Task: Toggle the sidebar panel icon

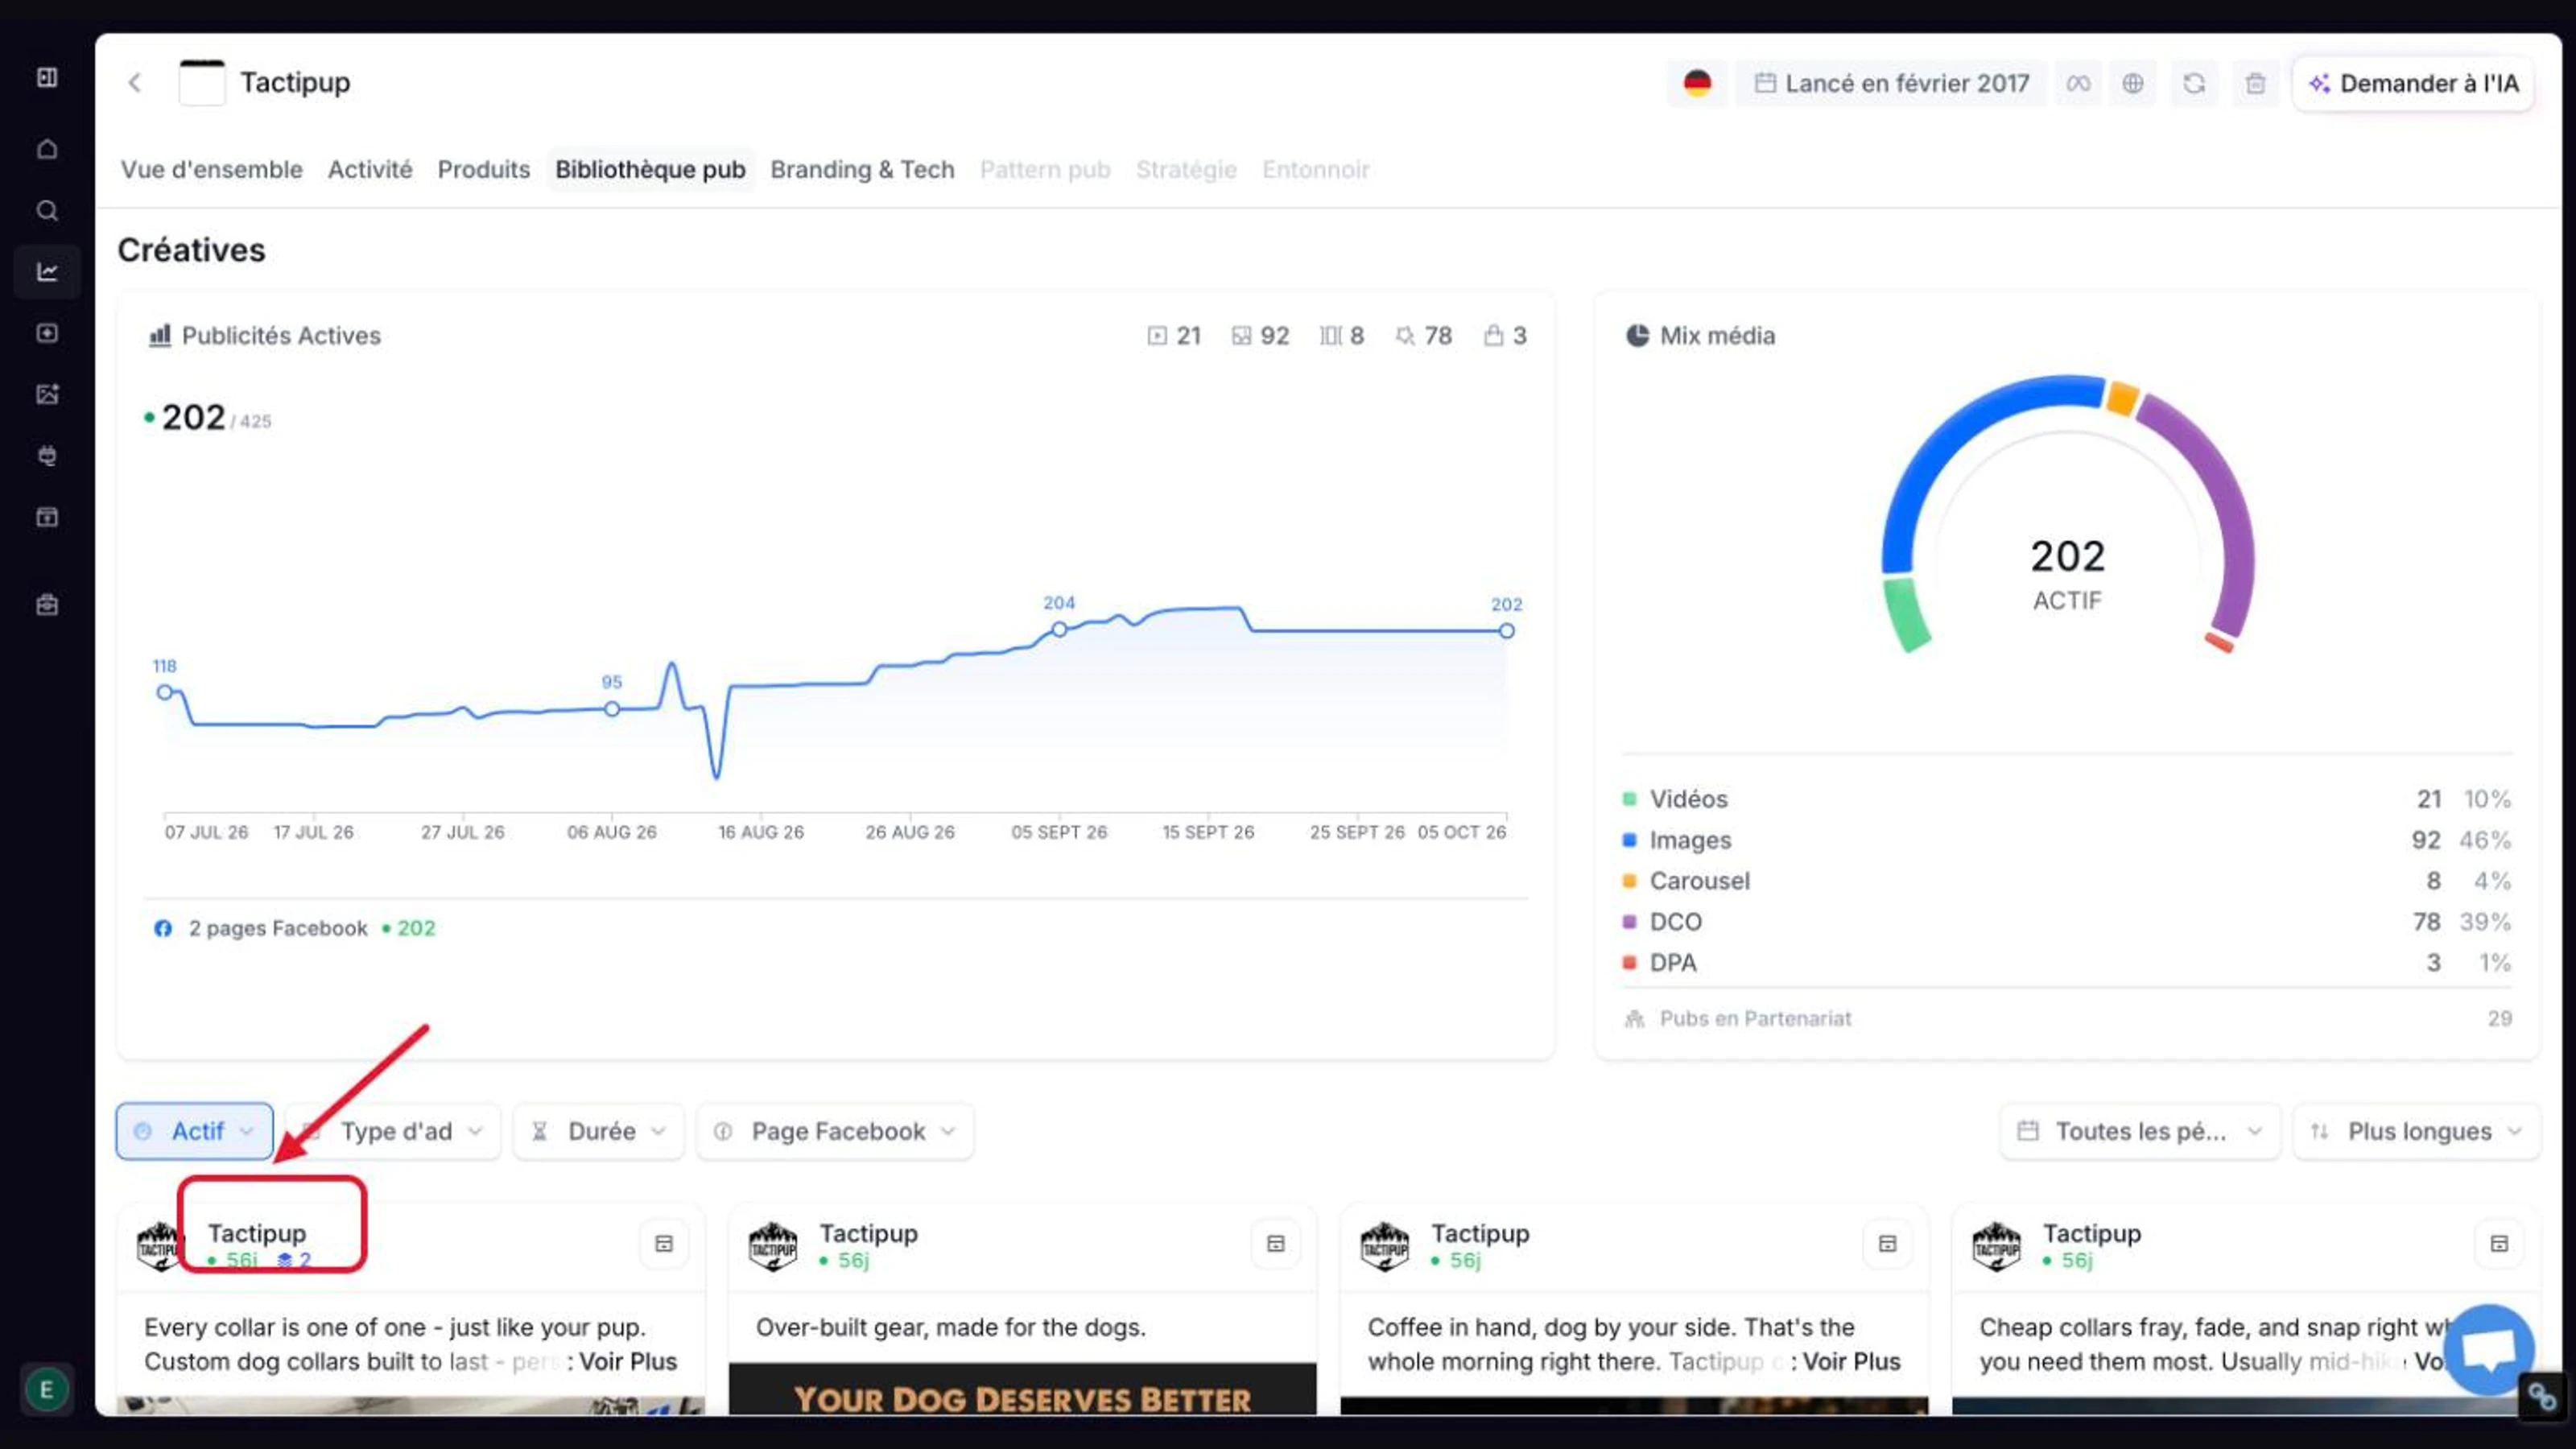Action: 47,78
